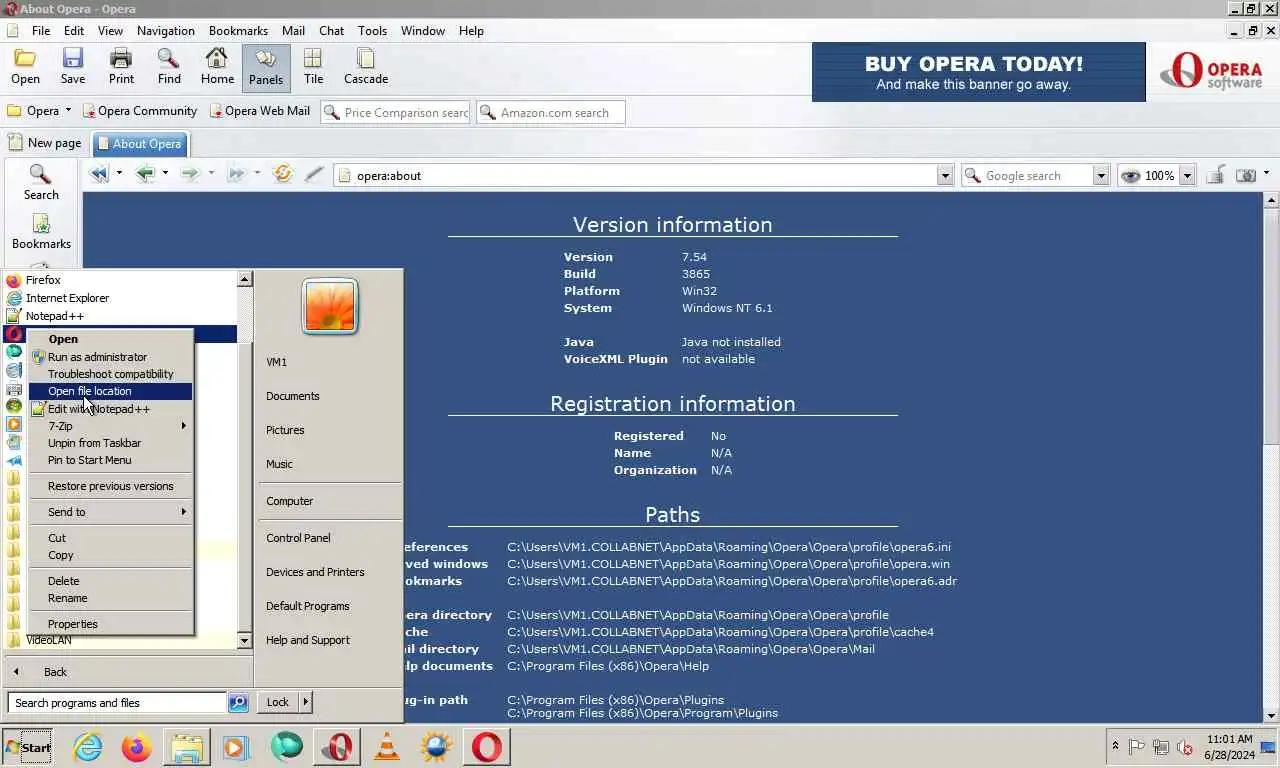Go to the Home page via toolbar

tap(217, 67)
